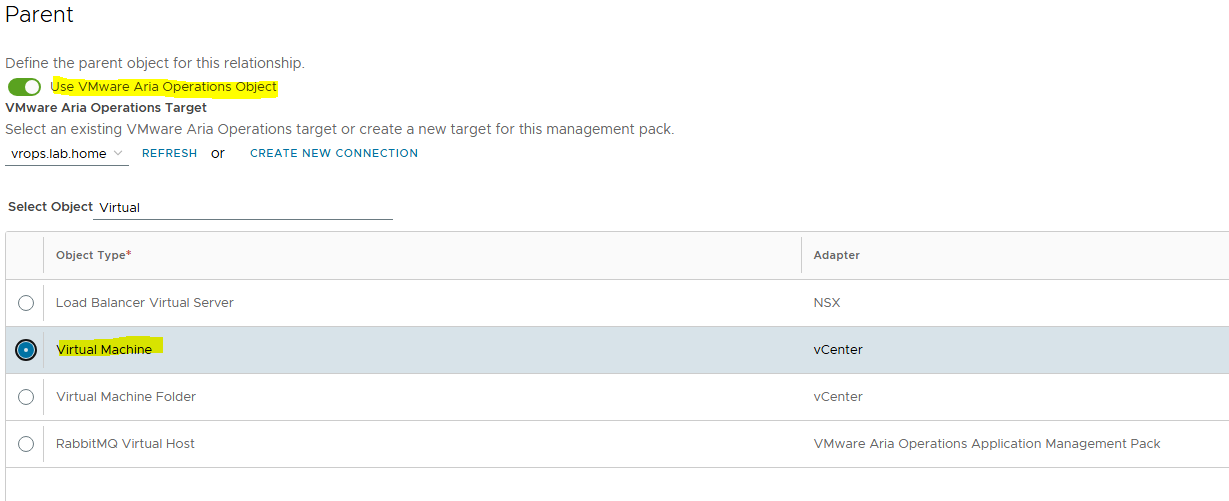
Task: Focus the Select Object search field
Action: [244, 208]
